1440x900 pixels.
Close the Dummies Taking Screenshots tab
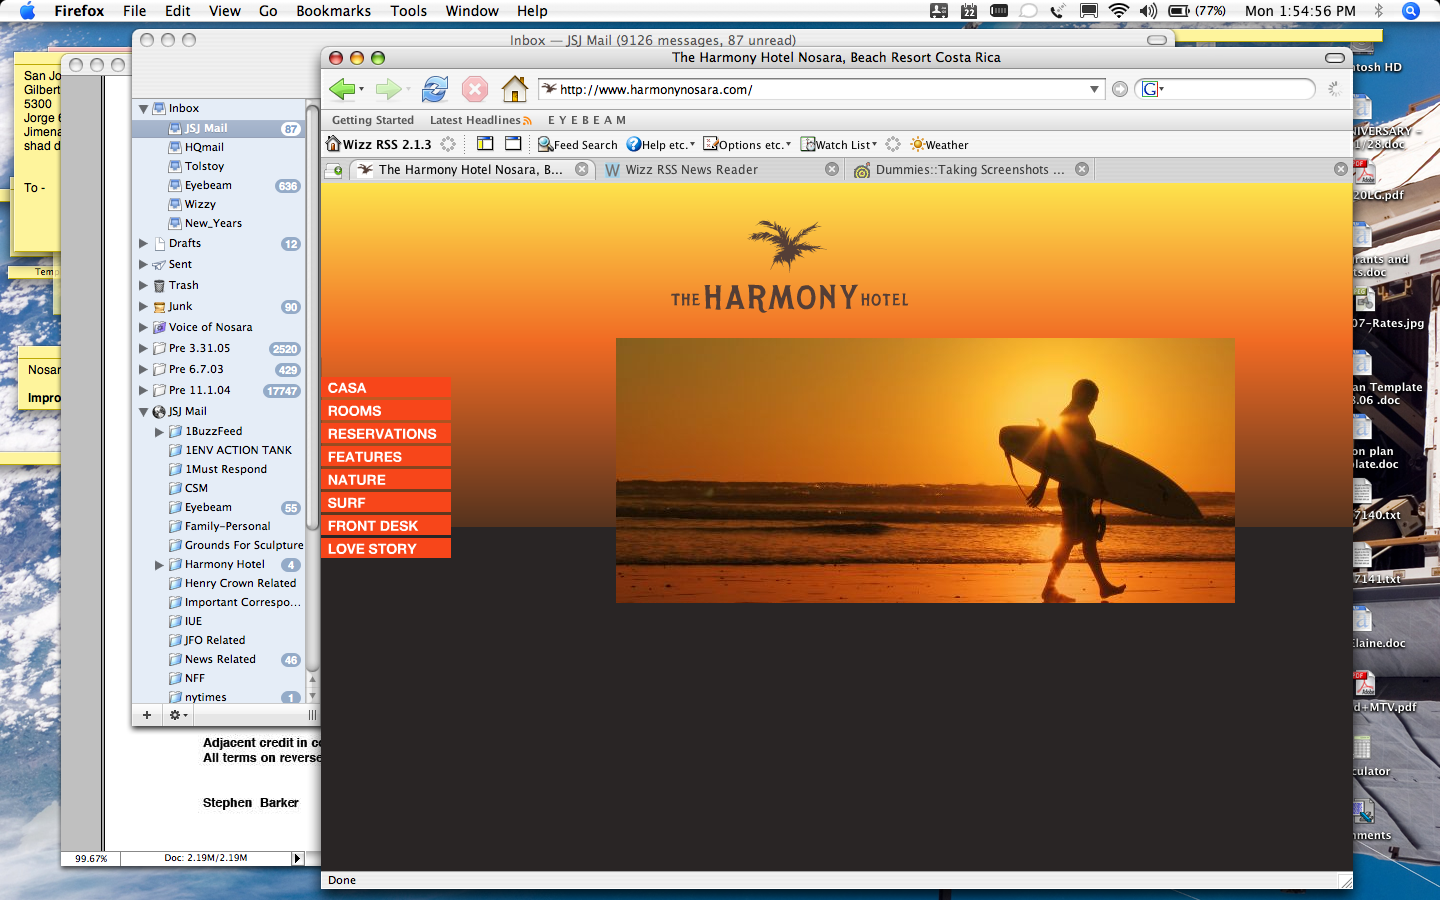(x=1082, y=169)
